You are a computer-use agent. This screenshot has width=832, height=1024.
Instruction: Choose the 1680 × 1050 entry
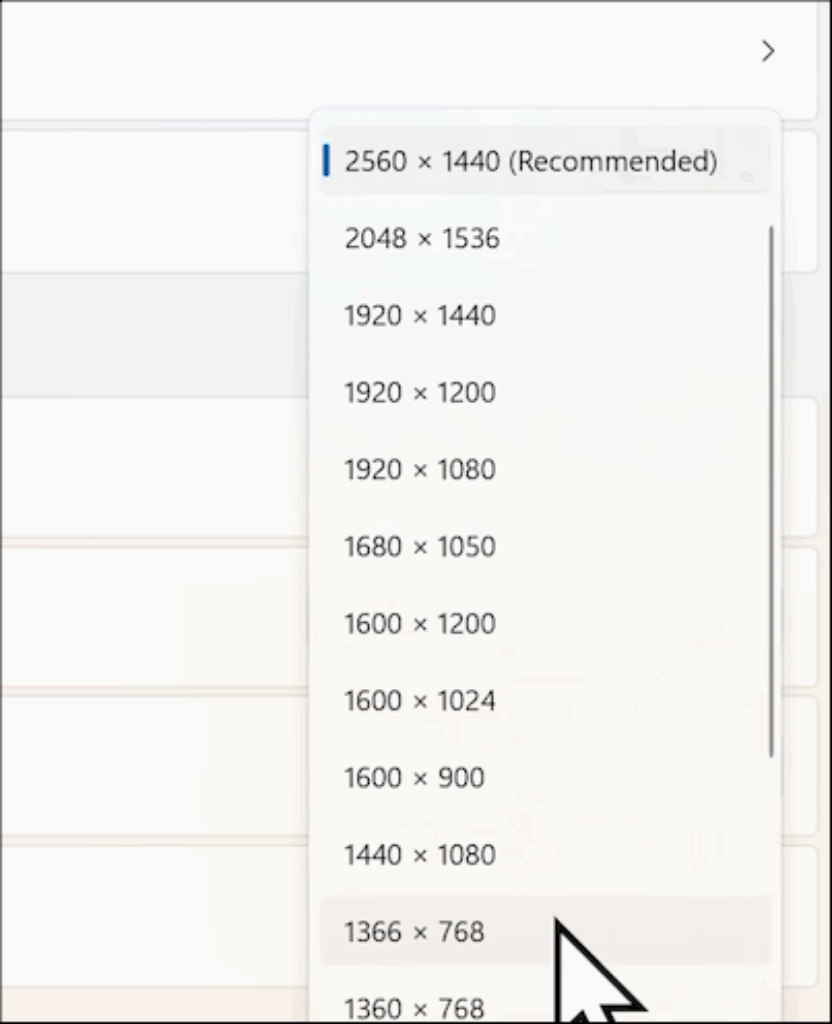(419, 547)
